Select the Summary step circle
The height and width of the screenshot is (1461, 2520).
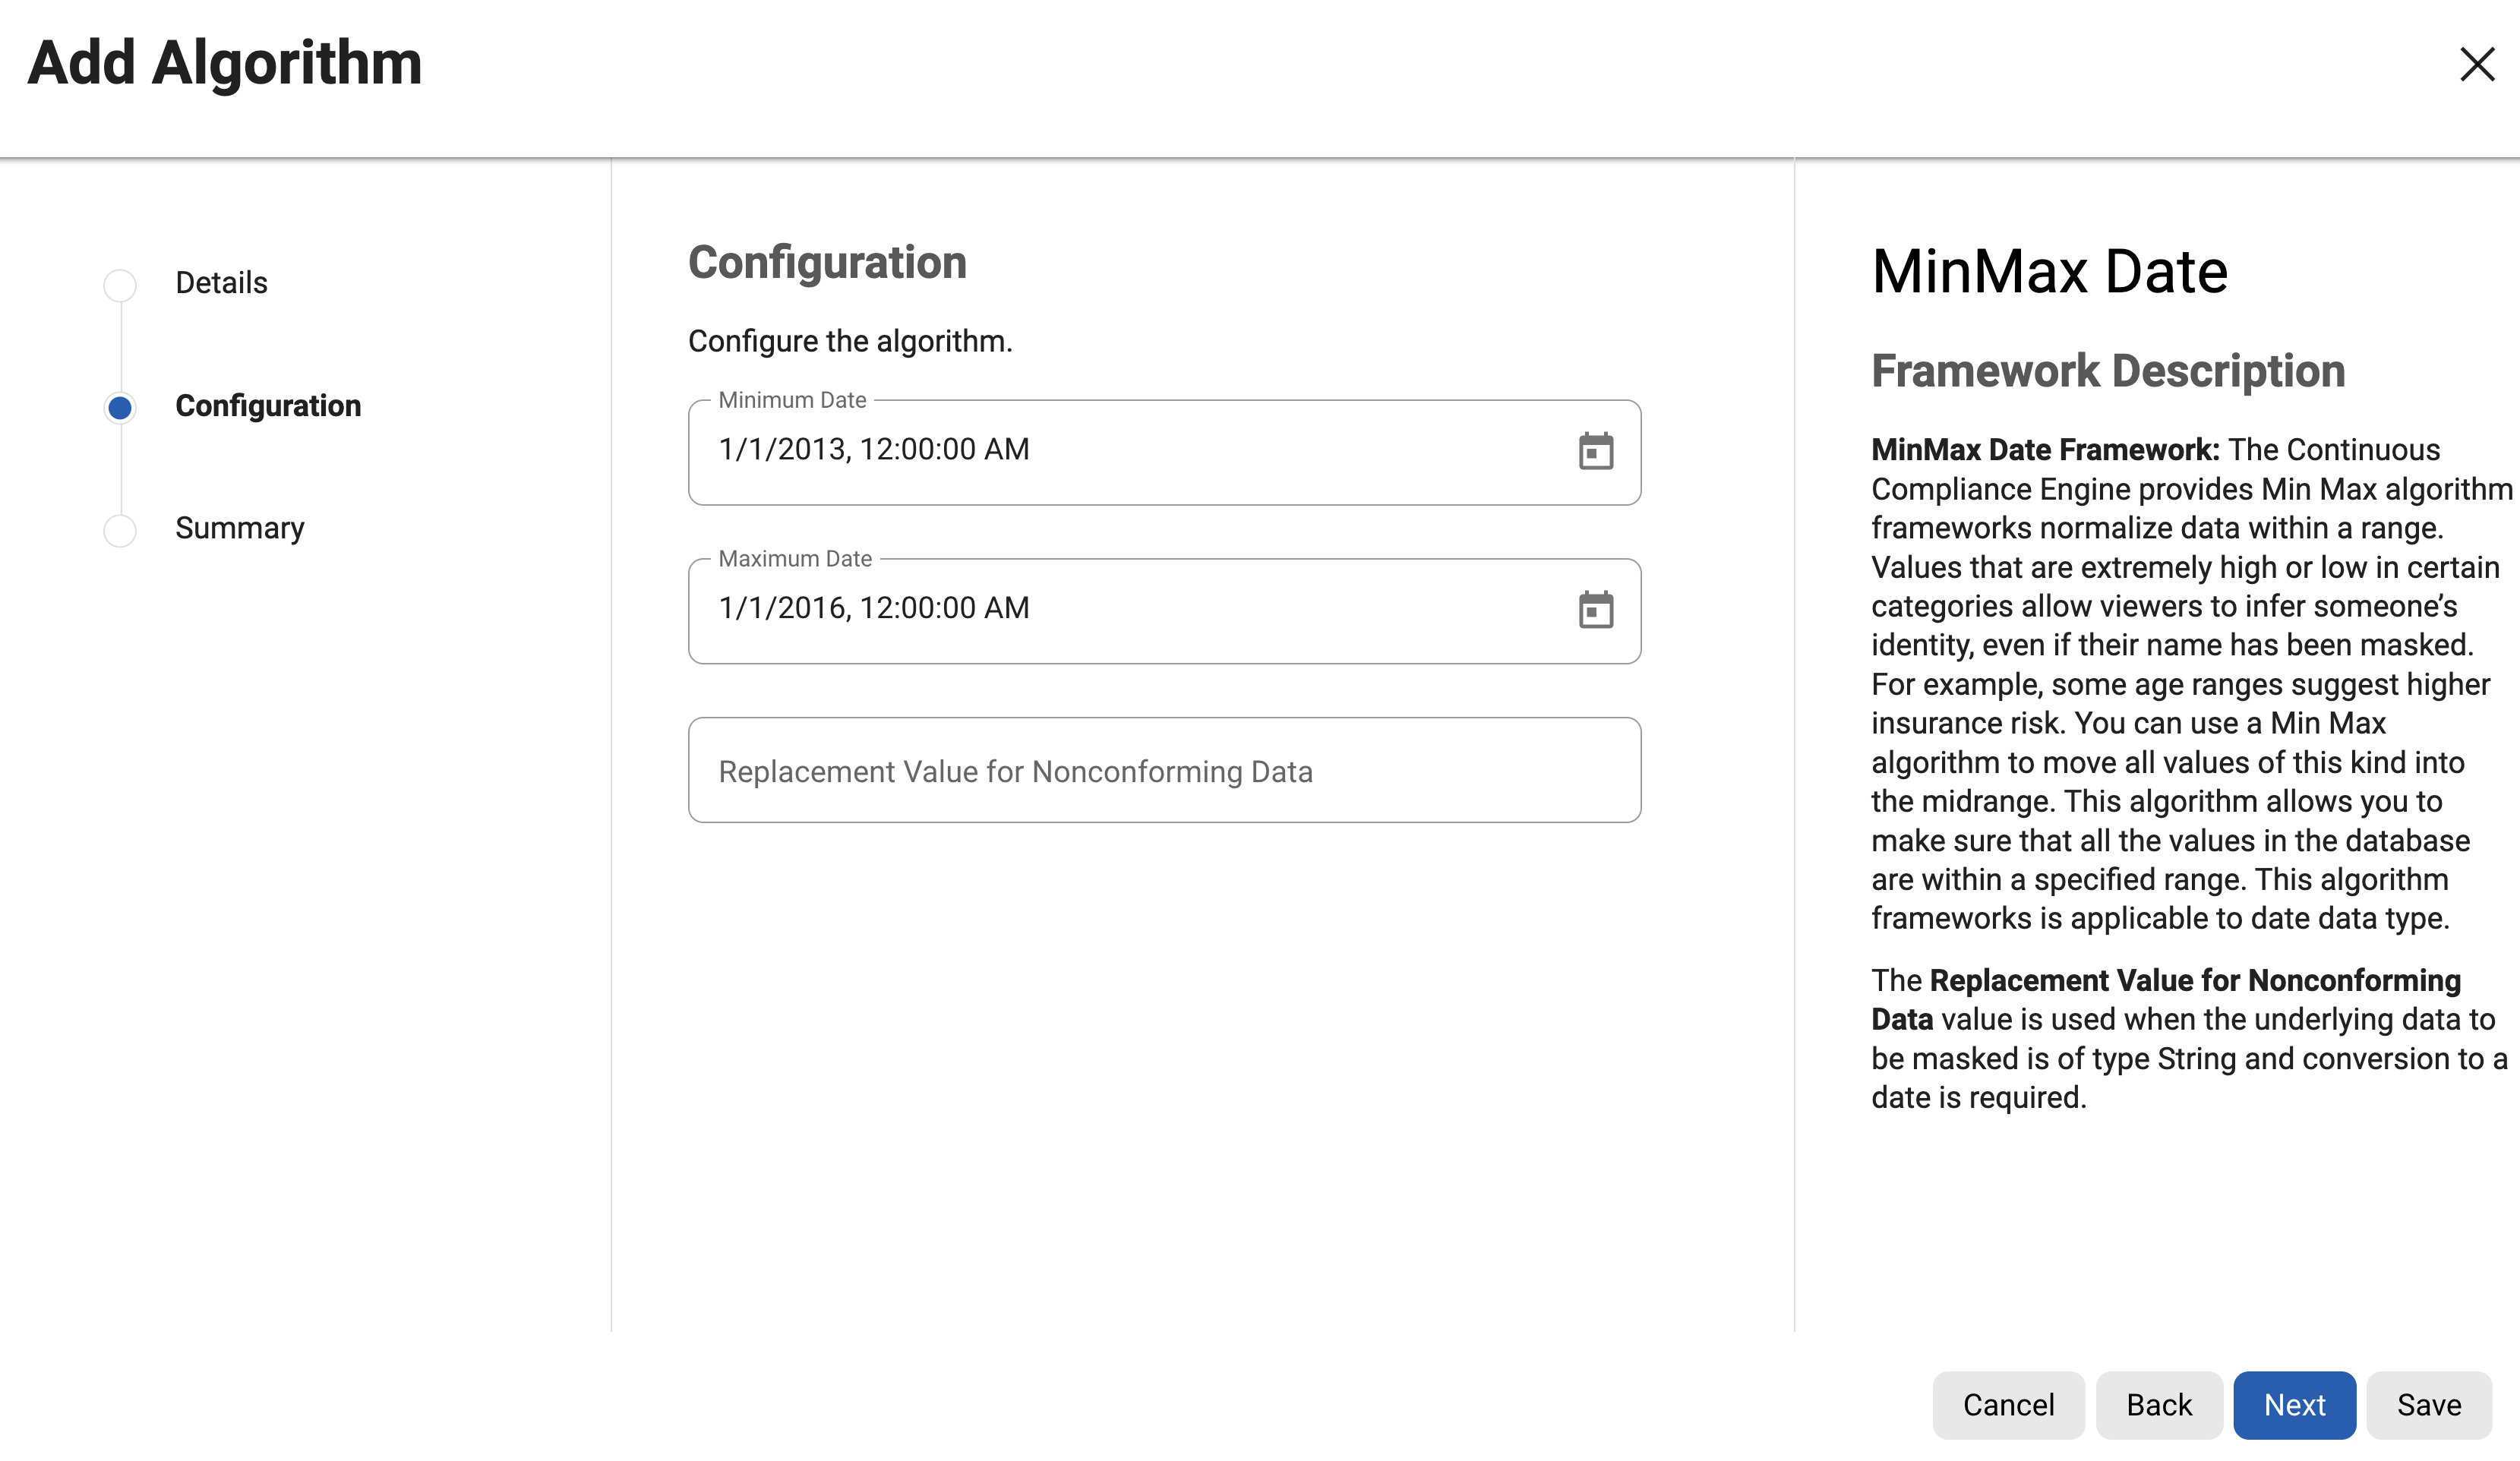pyautogui.click(x=120, y=530)
